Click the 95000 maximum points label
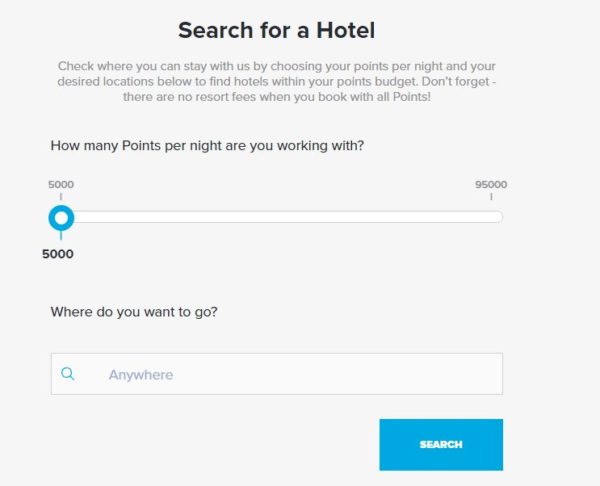The height and width of the screenshot is (486, 600). click(x=491, y=184)
